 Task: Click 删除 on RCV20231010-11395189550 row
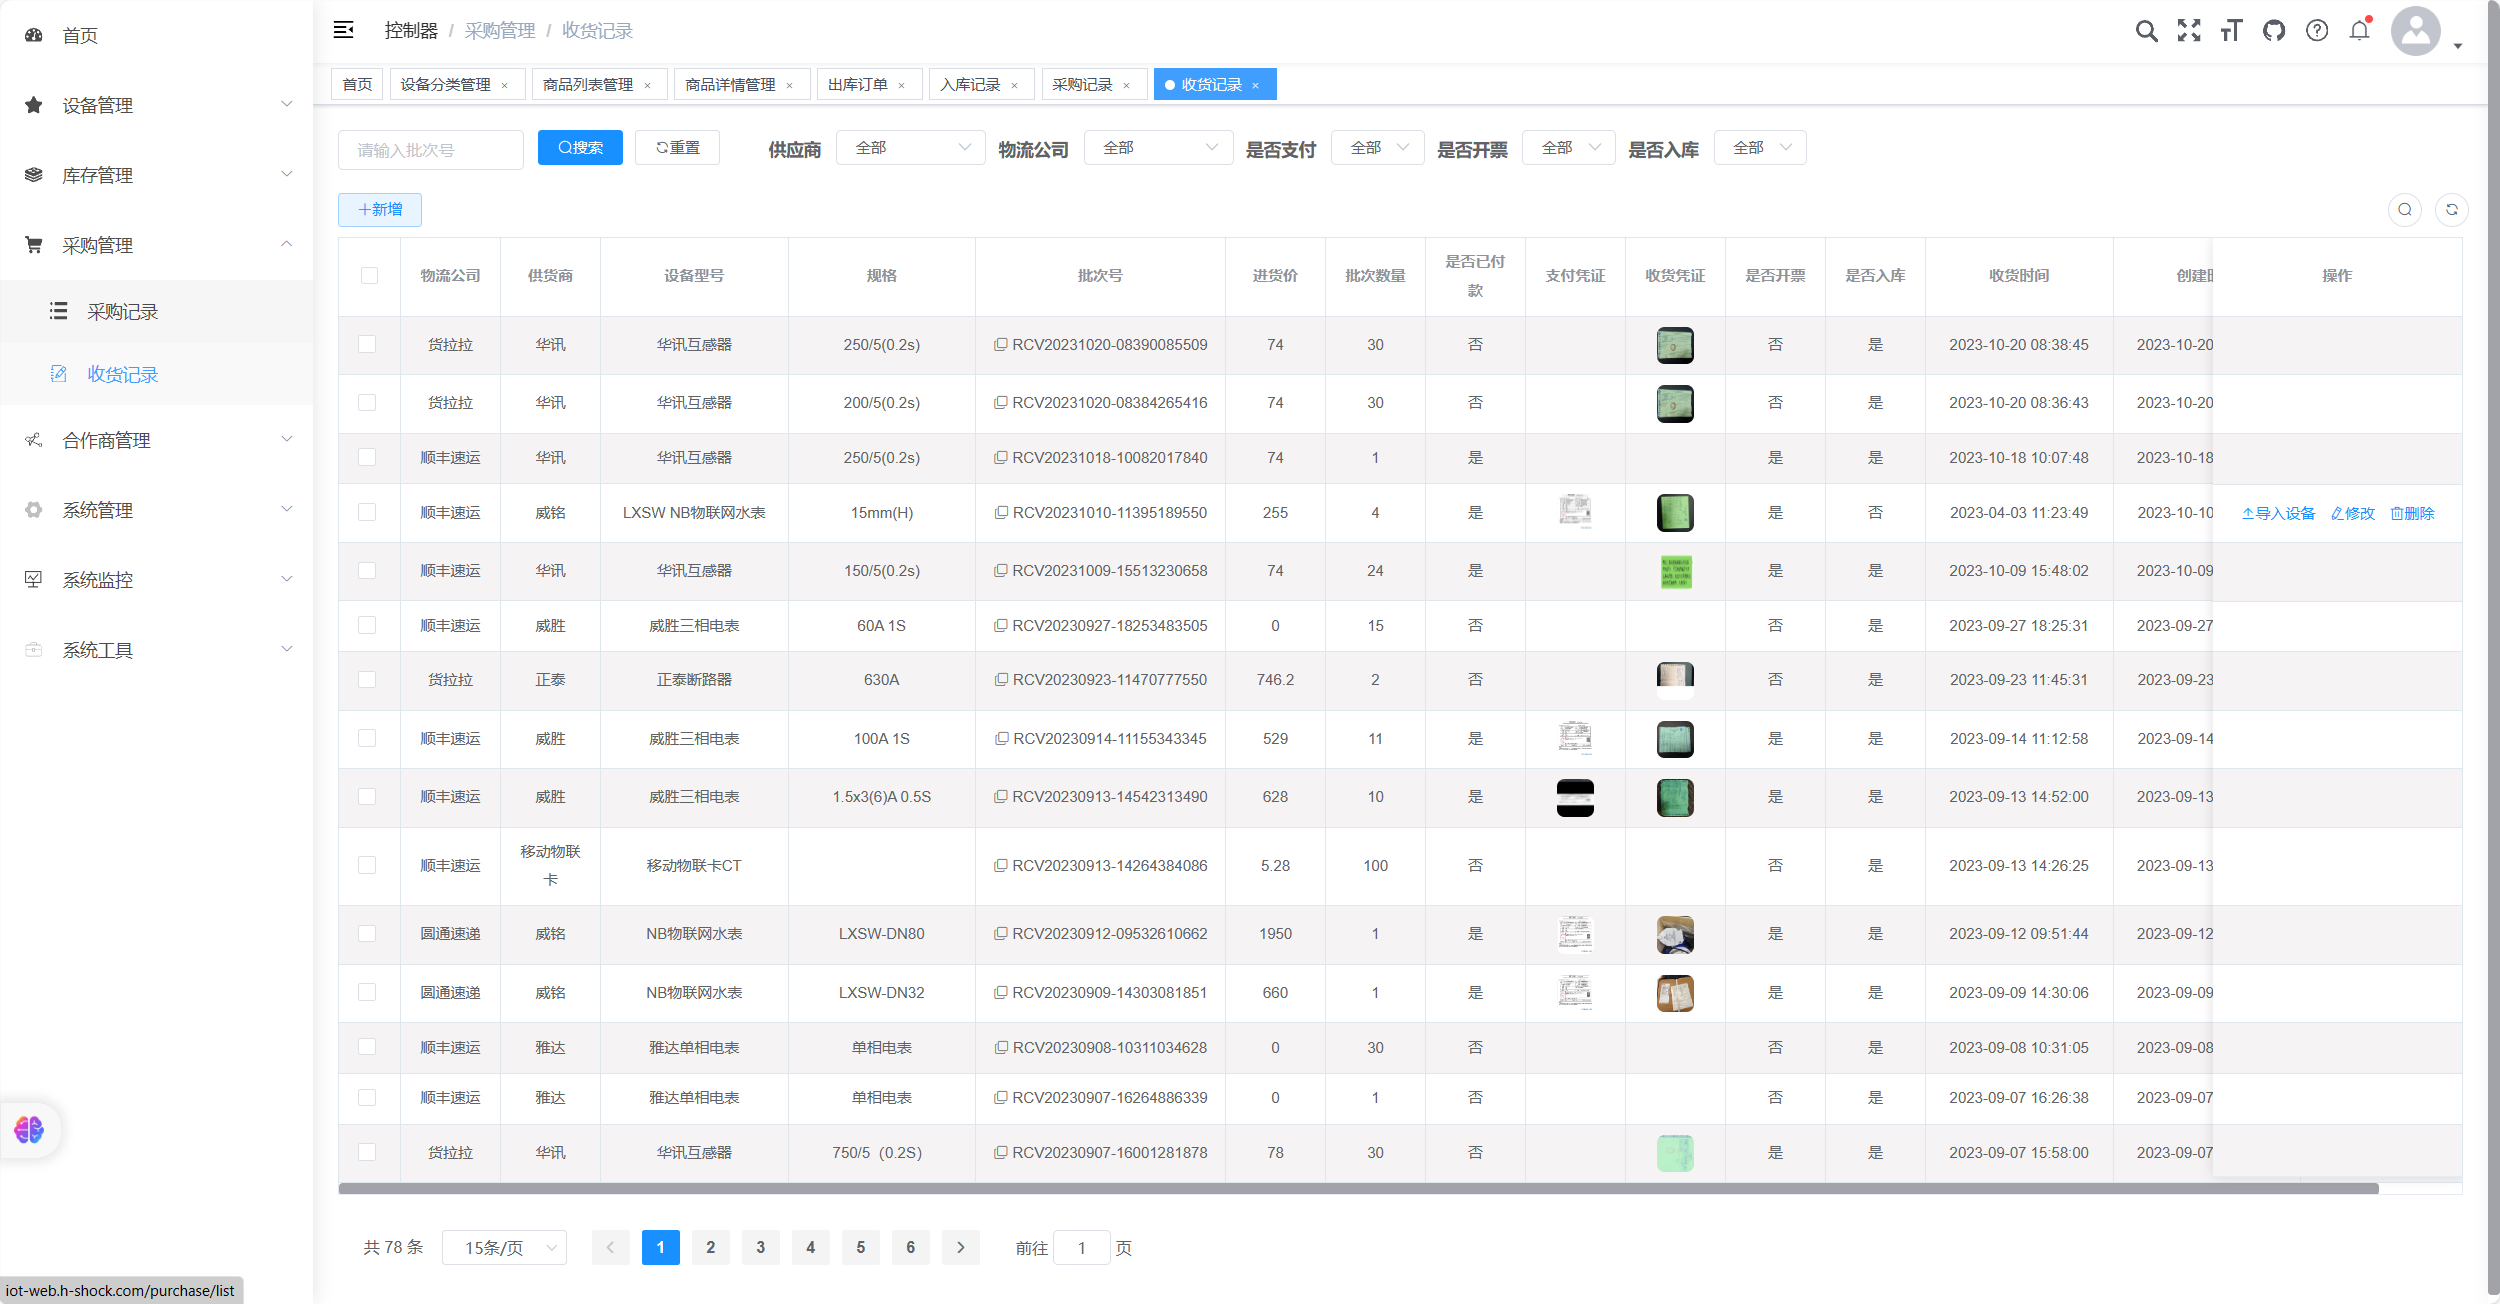click(2412, 513)
